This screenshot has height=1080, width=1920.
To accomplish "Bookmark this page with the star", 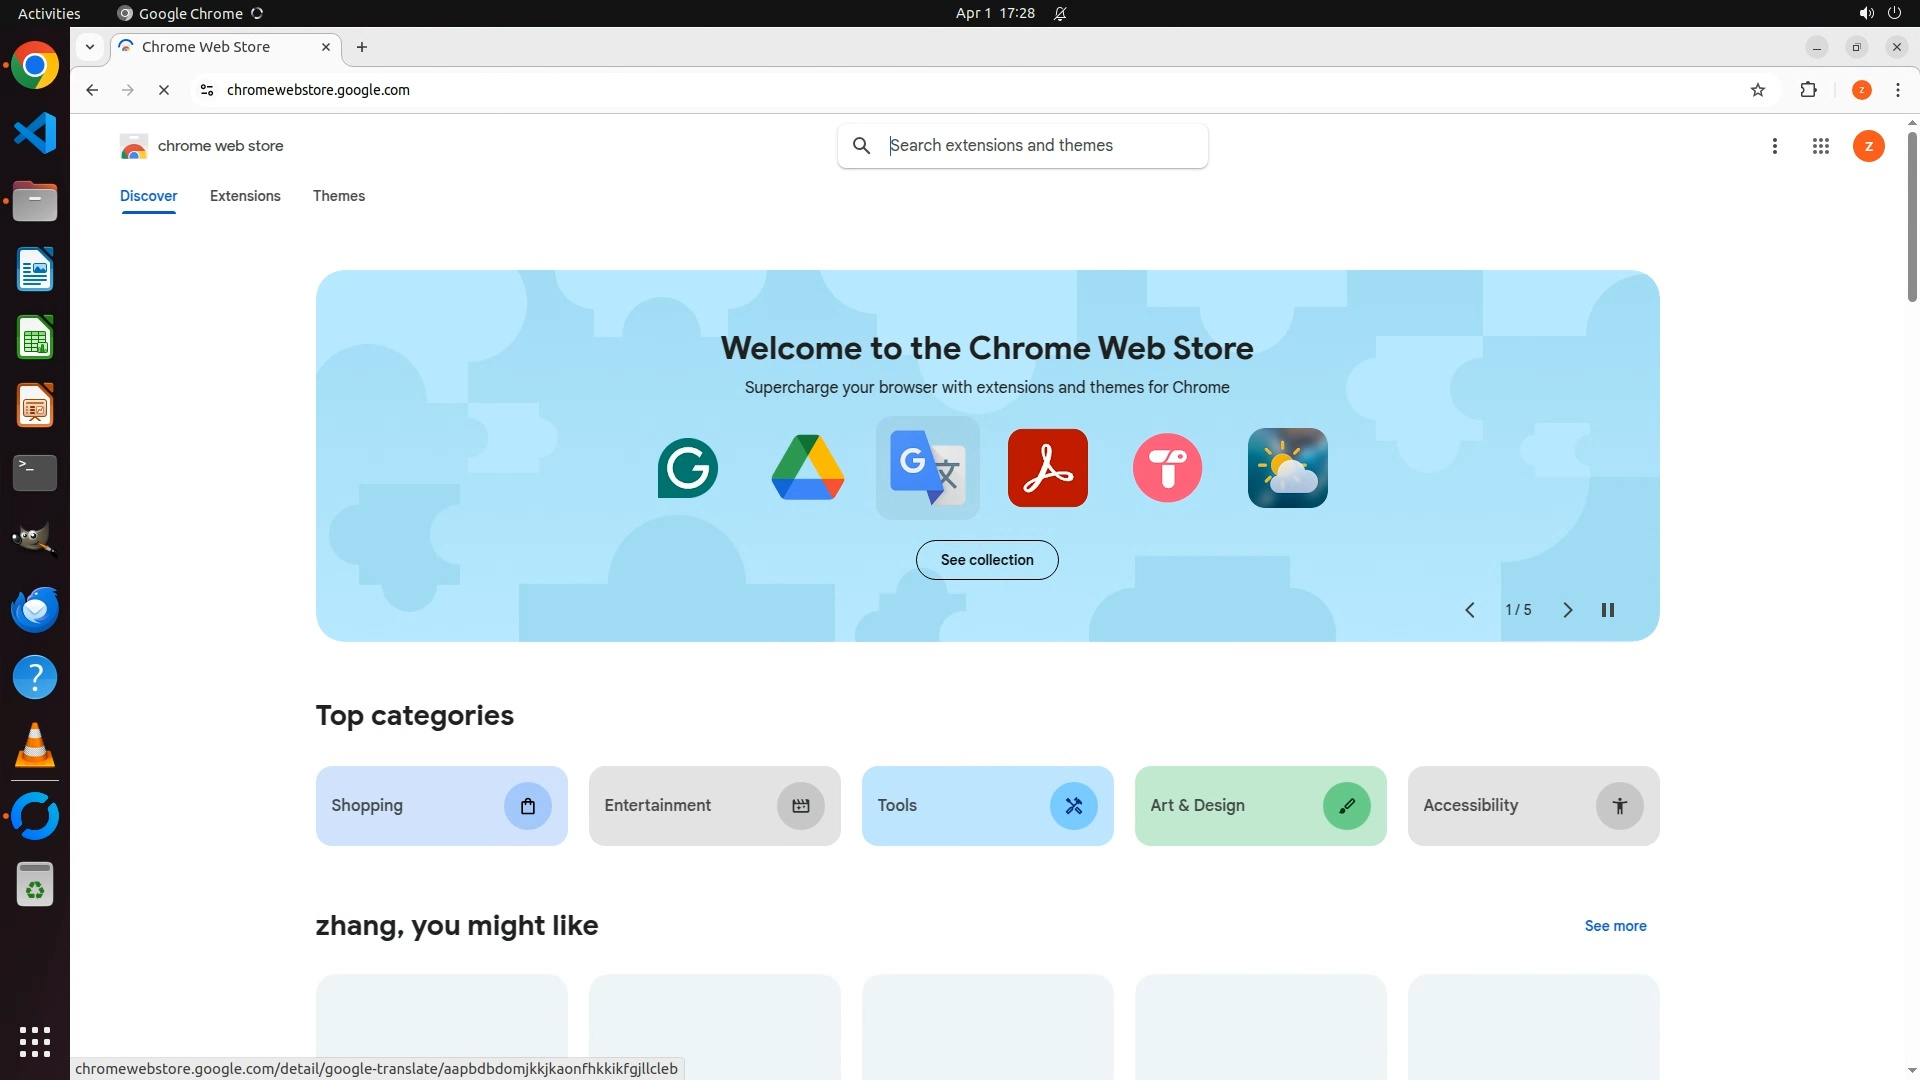I will pos(1758,90).
